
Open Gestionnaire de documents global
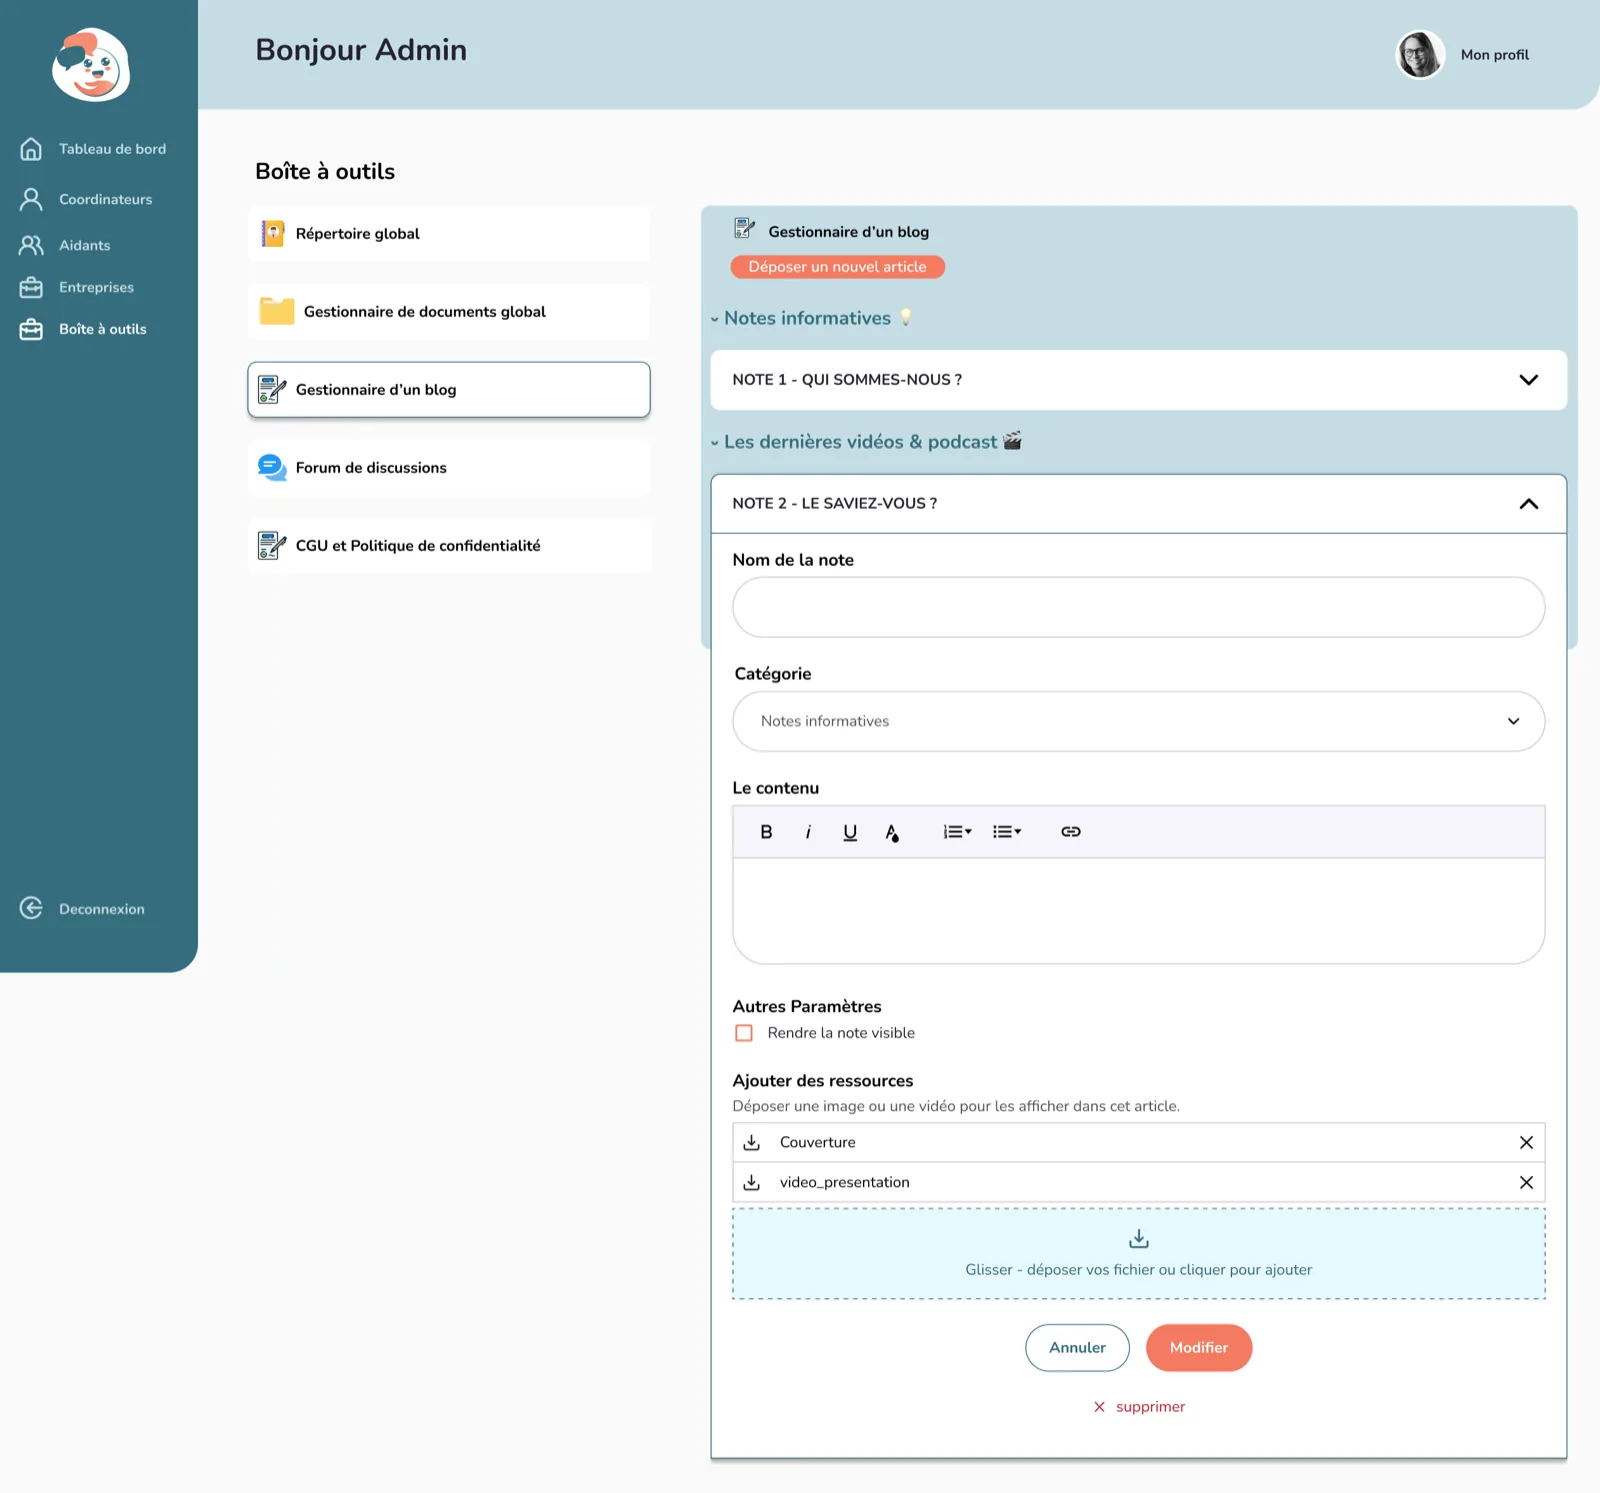click(449, 312)
